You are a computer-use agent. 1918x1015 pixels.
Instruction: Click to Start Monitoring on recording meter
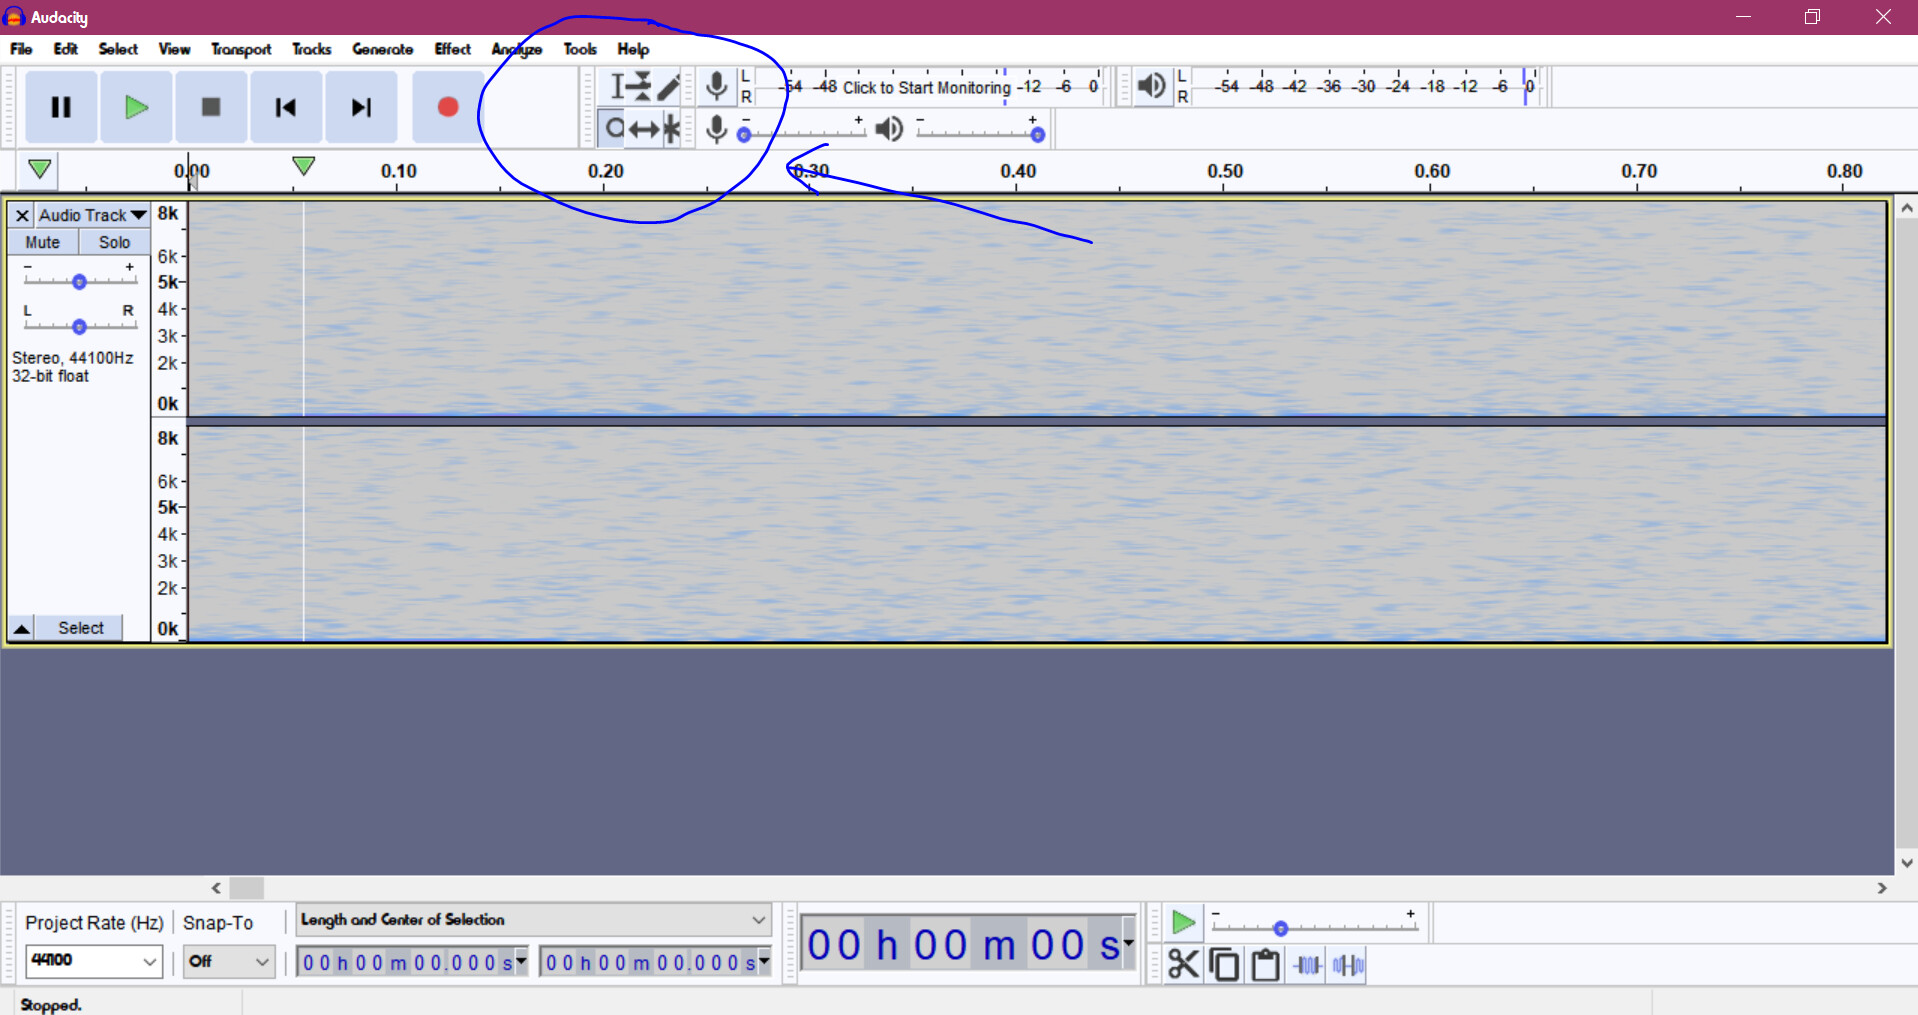pos(926,87)
